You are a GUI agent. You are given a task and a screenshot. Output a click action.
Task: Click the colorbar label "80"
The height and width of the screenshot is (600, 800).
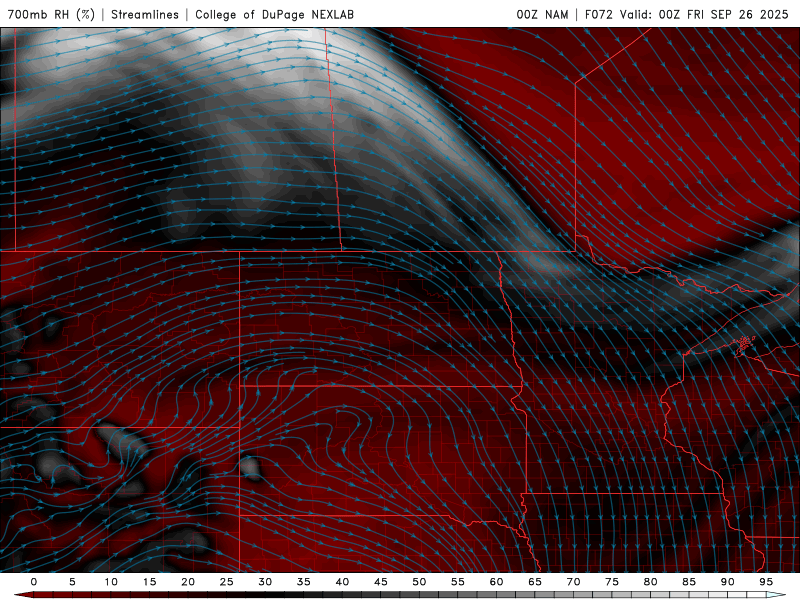click(650, 582)
